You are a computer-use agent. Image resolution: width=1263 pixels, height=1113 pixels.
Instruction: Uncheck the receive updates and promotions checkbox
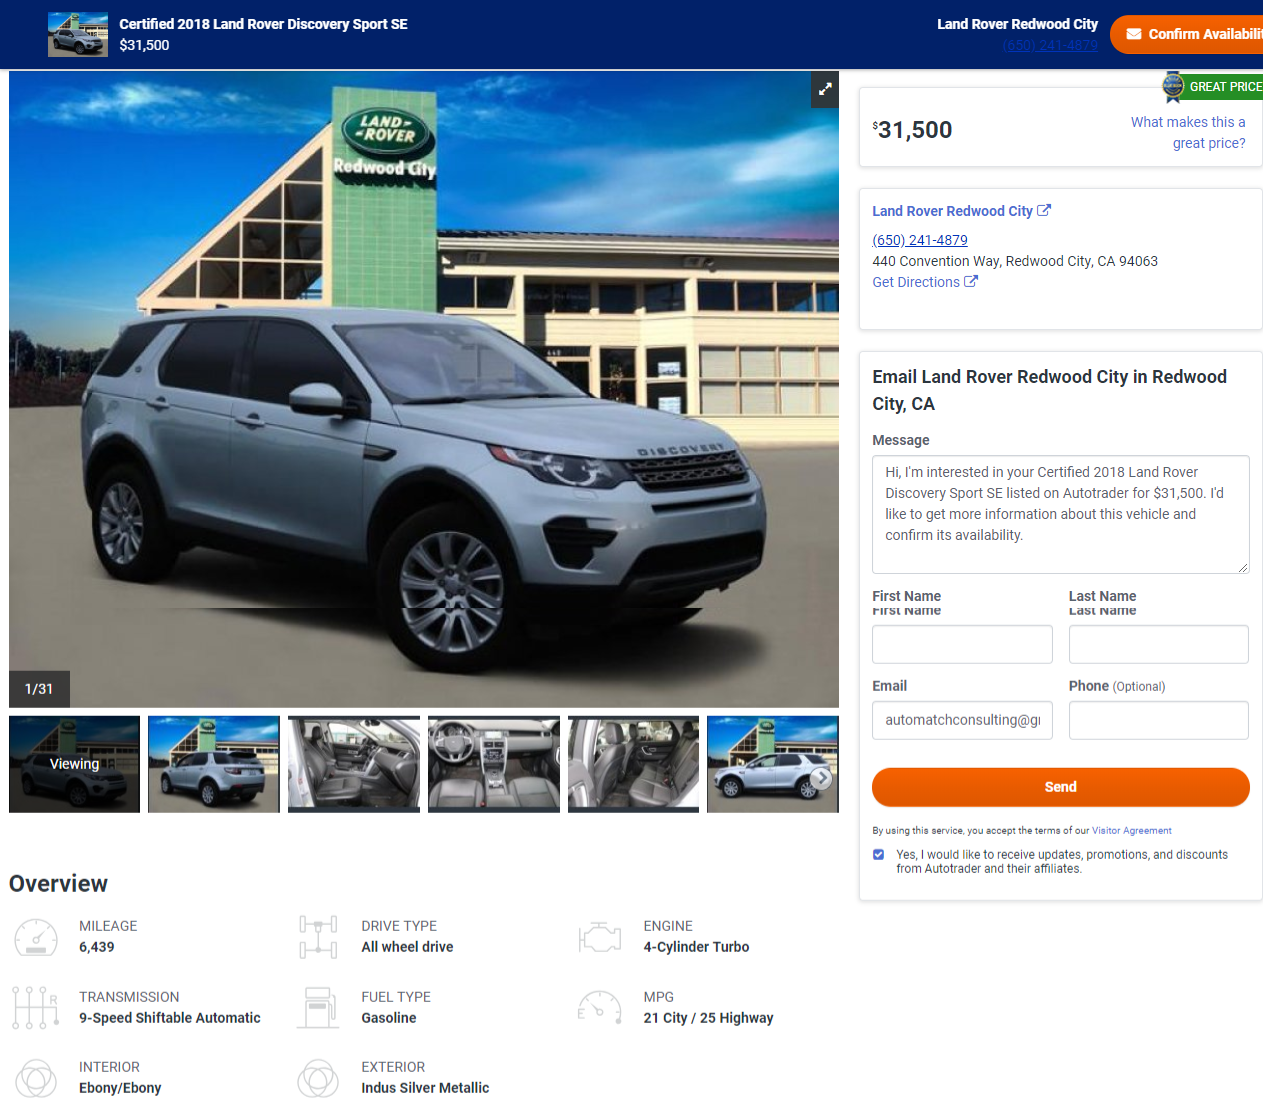point(878,855)
